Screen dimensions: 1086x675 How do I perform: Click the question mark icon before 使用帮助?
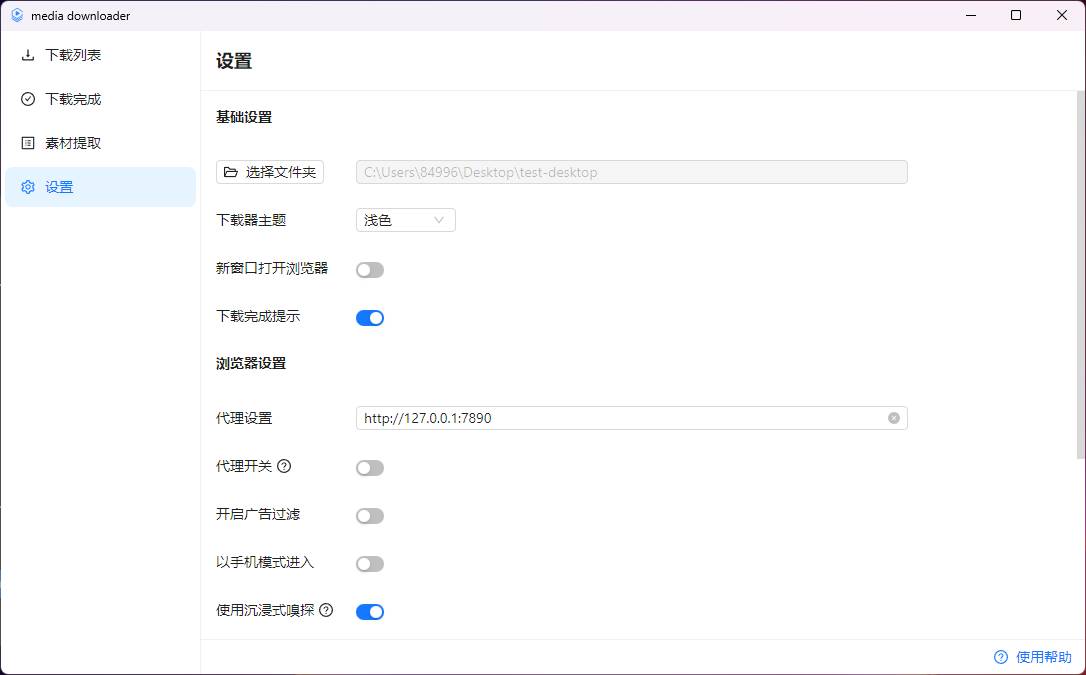coord(1000,657)
